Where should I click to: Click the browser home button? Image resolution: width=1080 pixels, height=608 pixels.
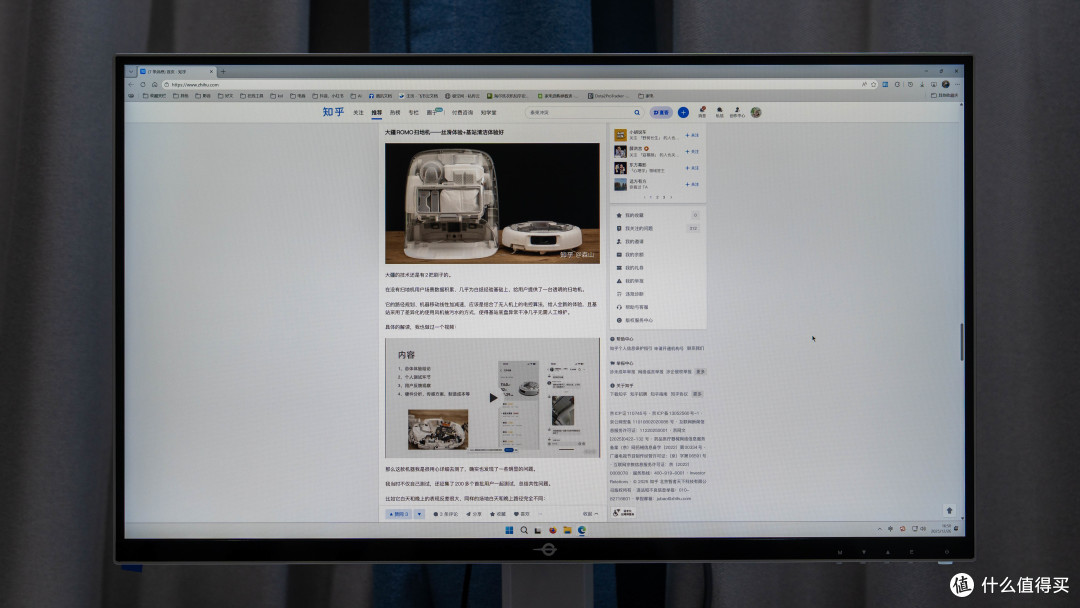click(x=154, y=84)
